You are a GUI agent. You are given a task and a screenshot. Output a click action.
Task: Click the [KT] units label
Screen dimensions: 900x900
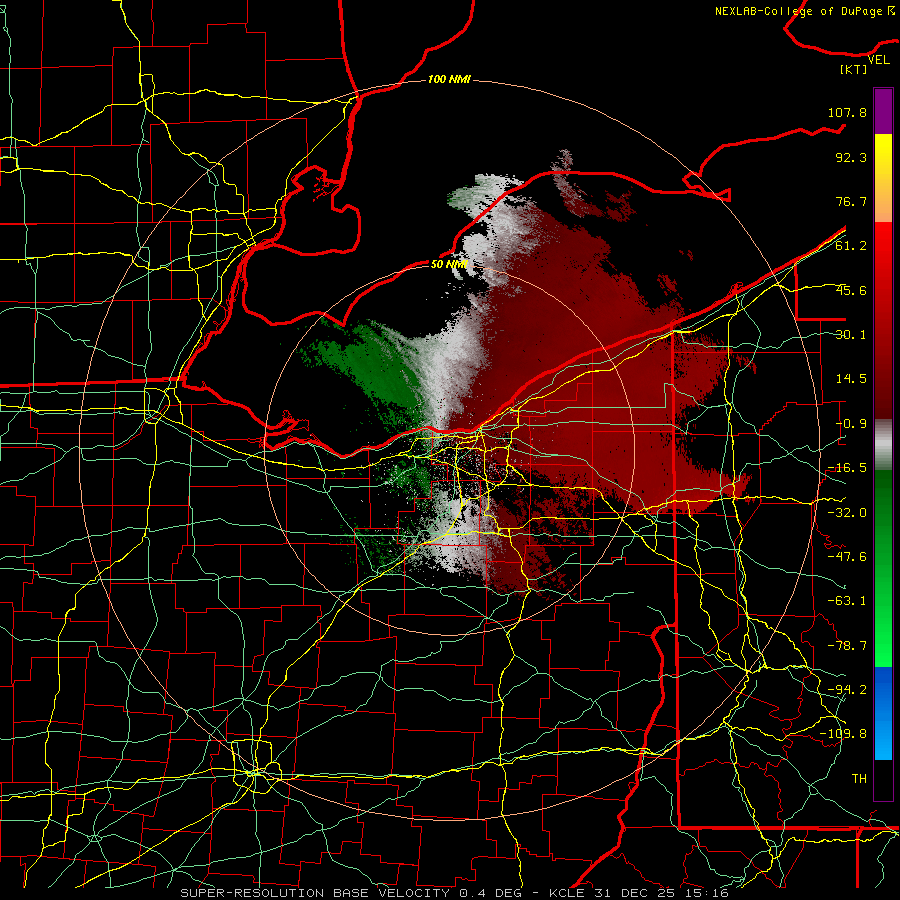[854, 69]
